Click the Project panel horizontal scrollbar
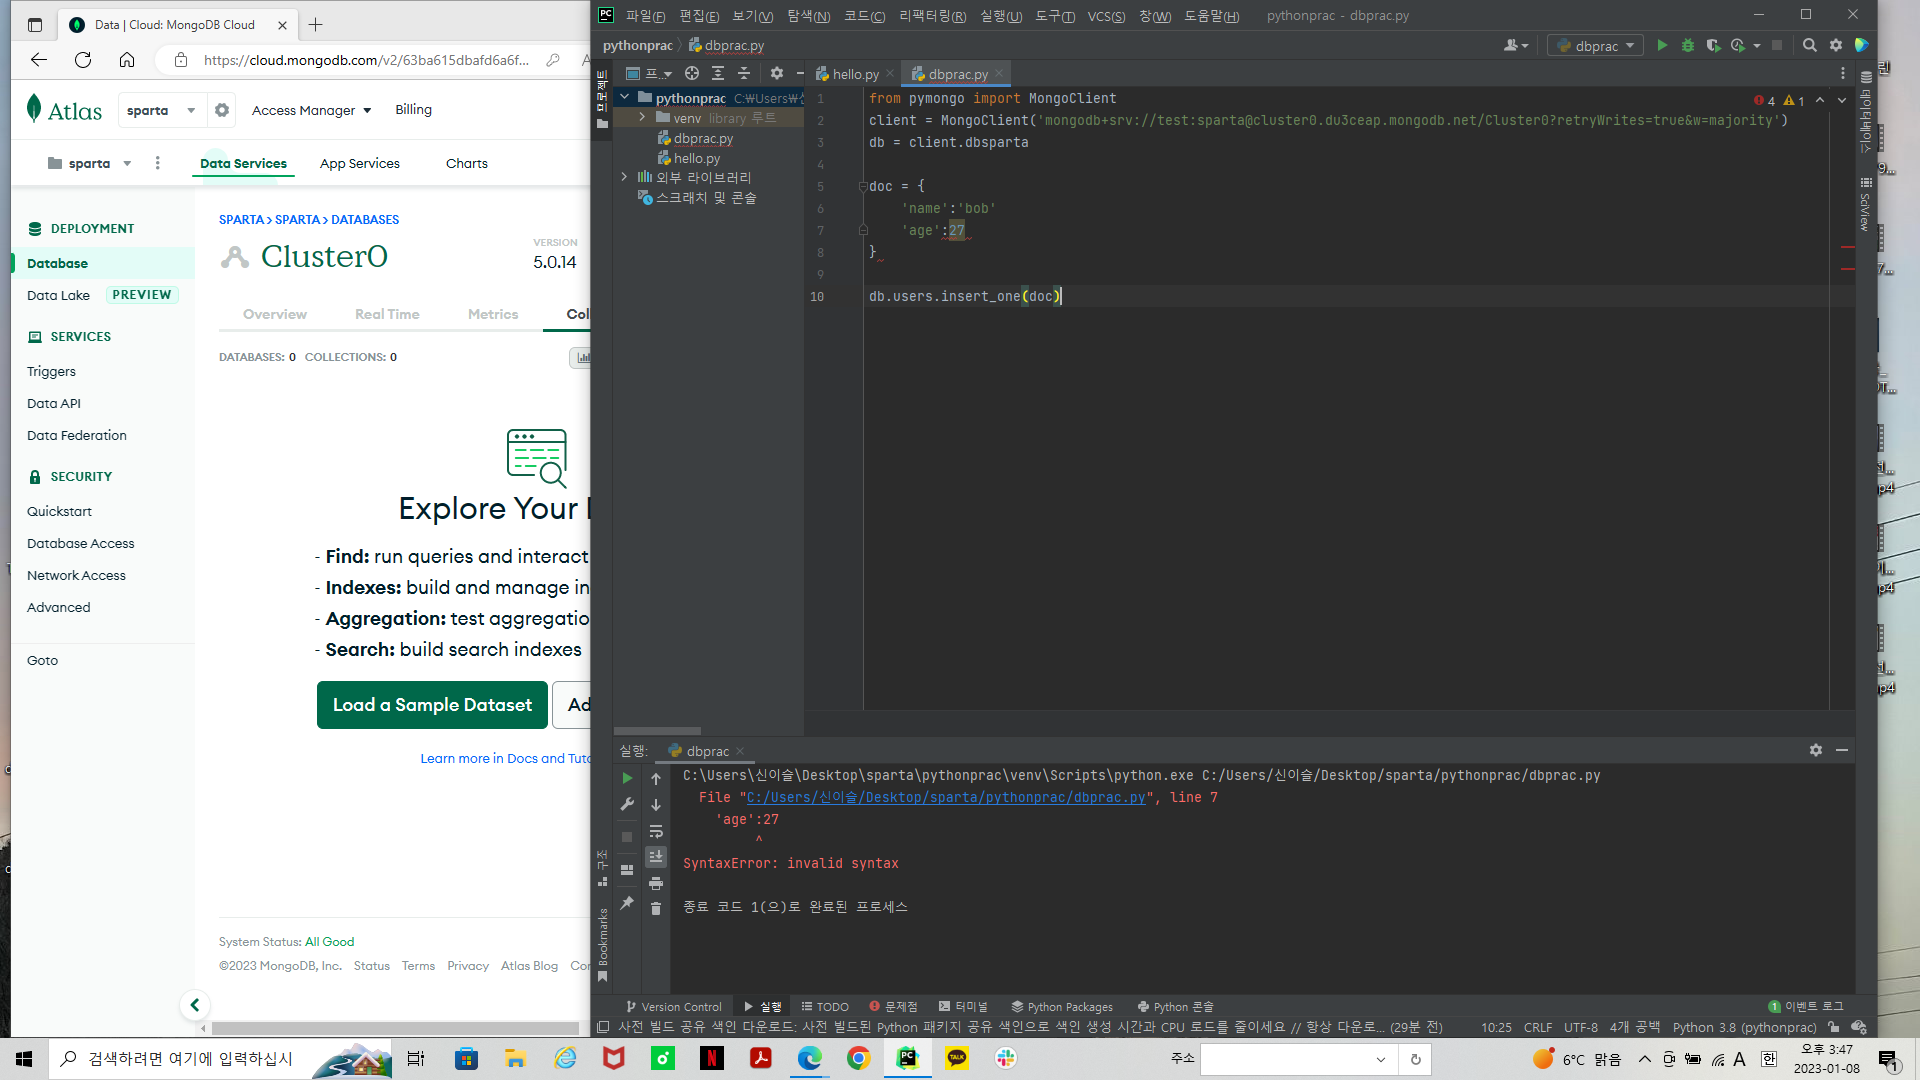This screenshot has width=1920, height=1080. point(657,731)
